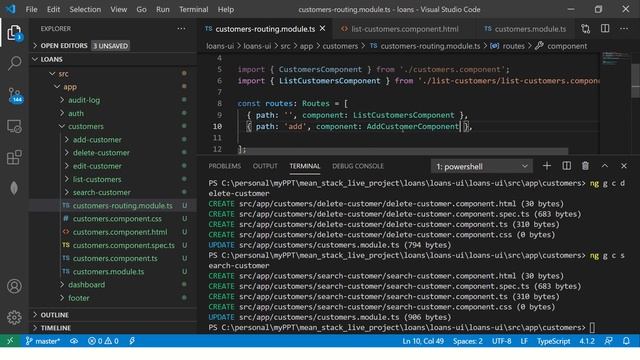Click the eye icon in status bar
The width and height of the screenshot is (640, 360).
point(74,341)
